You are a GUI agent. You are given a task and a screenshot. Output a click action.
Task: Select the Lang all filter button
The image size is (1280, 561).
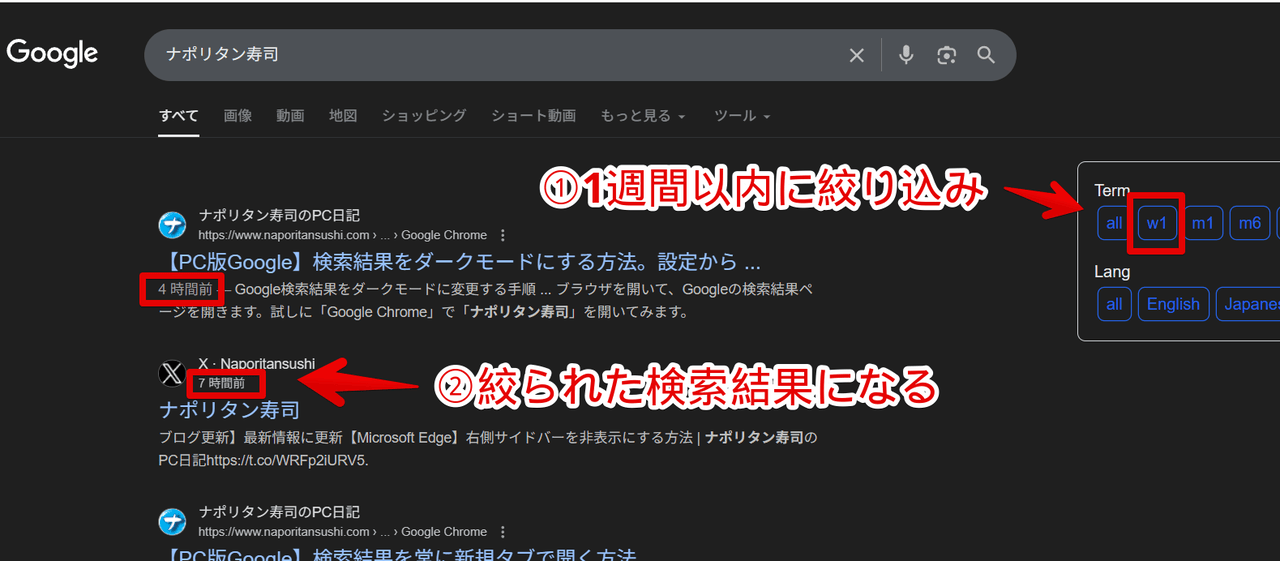click(x=1114, y=304)
